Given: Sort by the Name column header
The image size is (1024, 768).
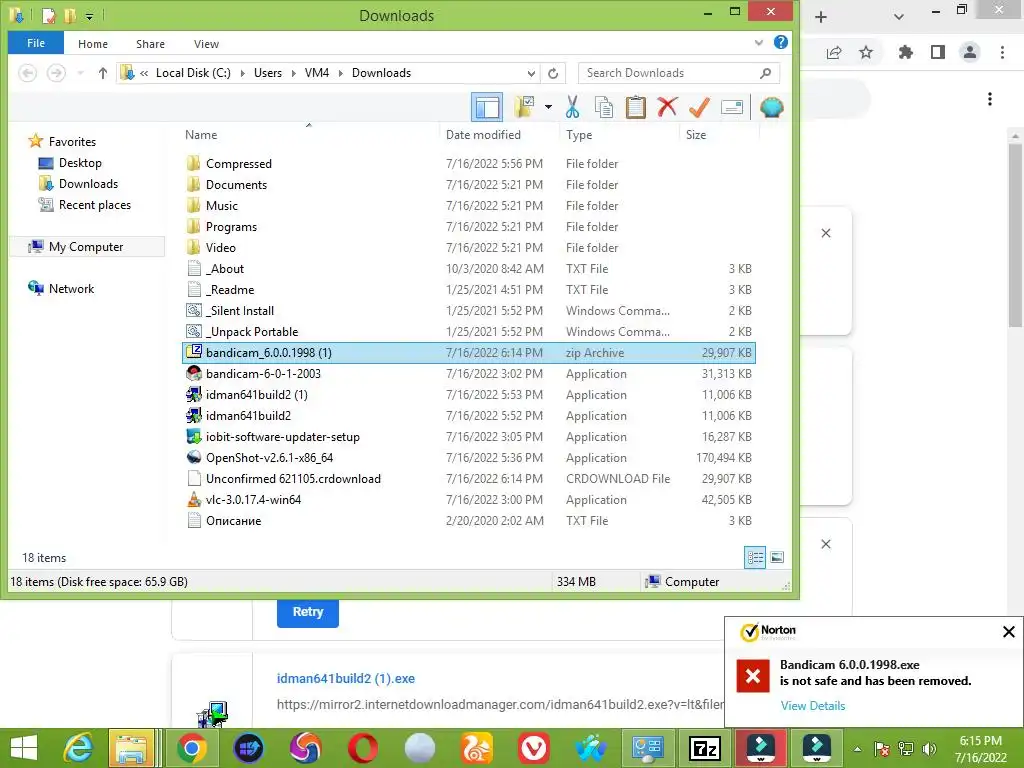Looking at the screenshot, I should pos(200,135).
